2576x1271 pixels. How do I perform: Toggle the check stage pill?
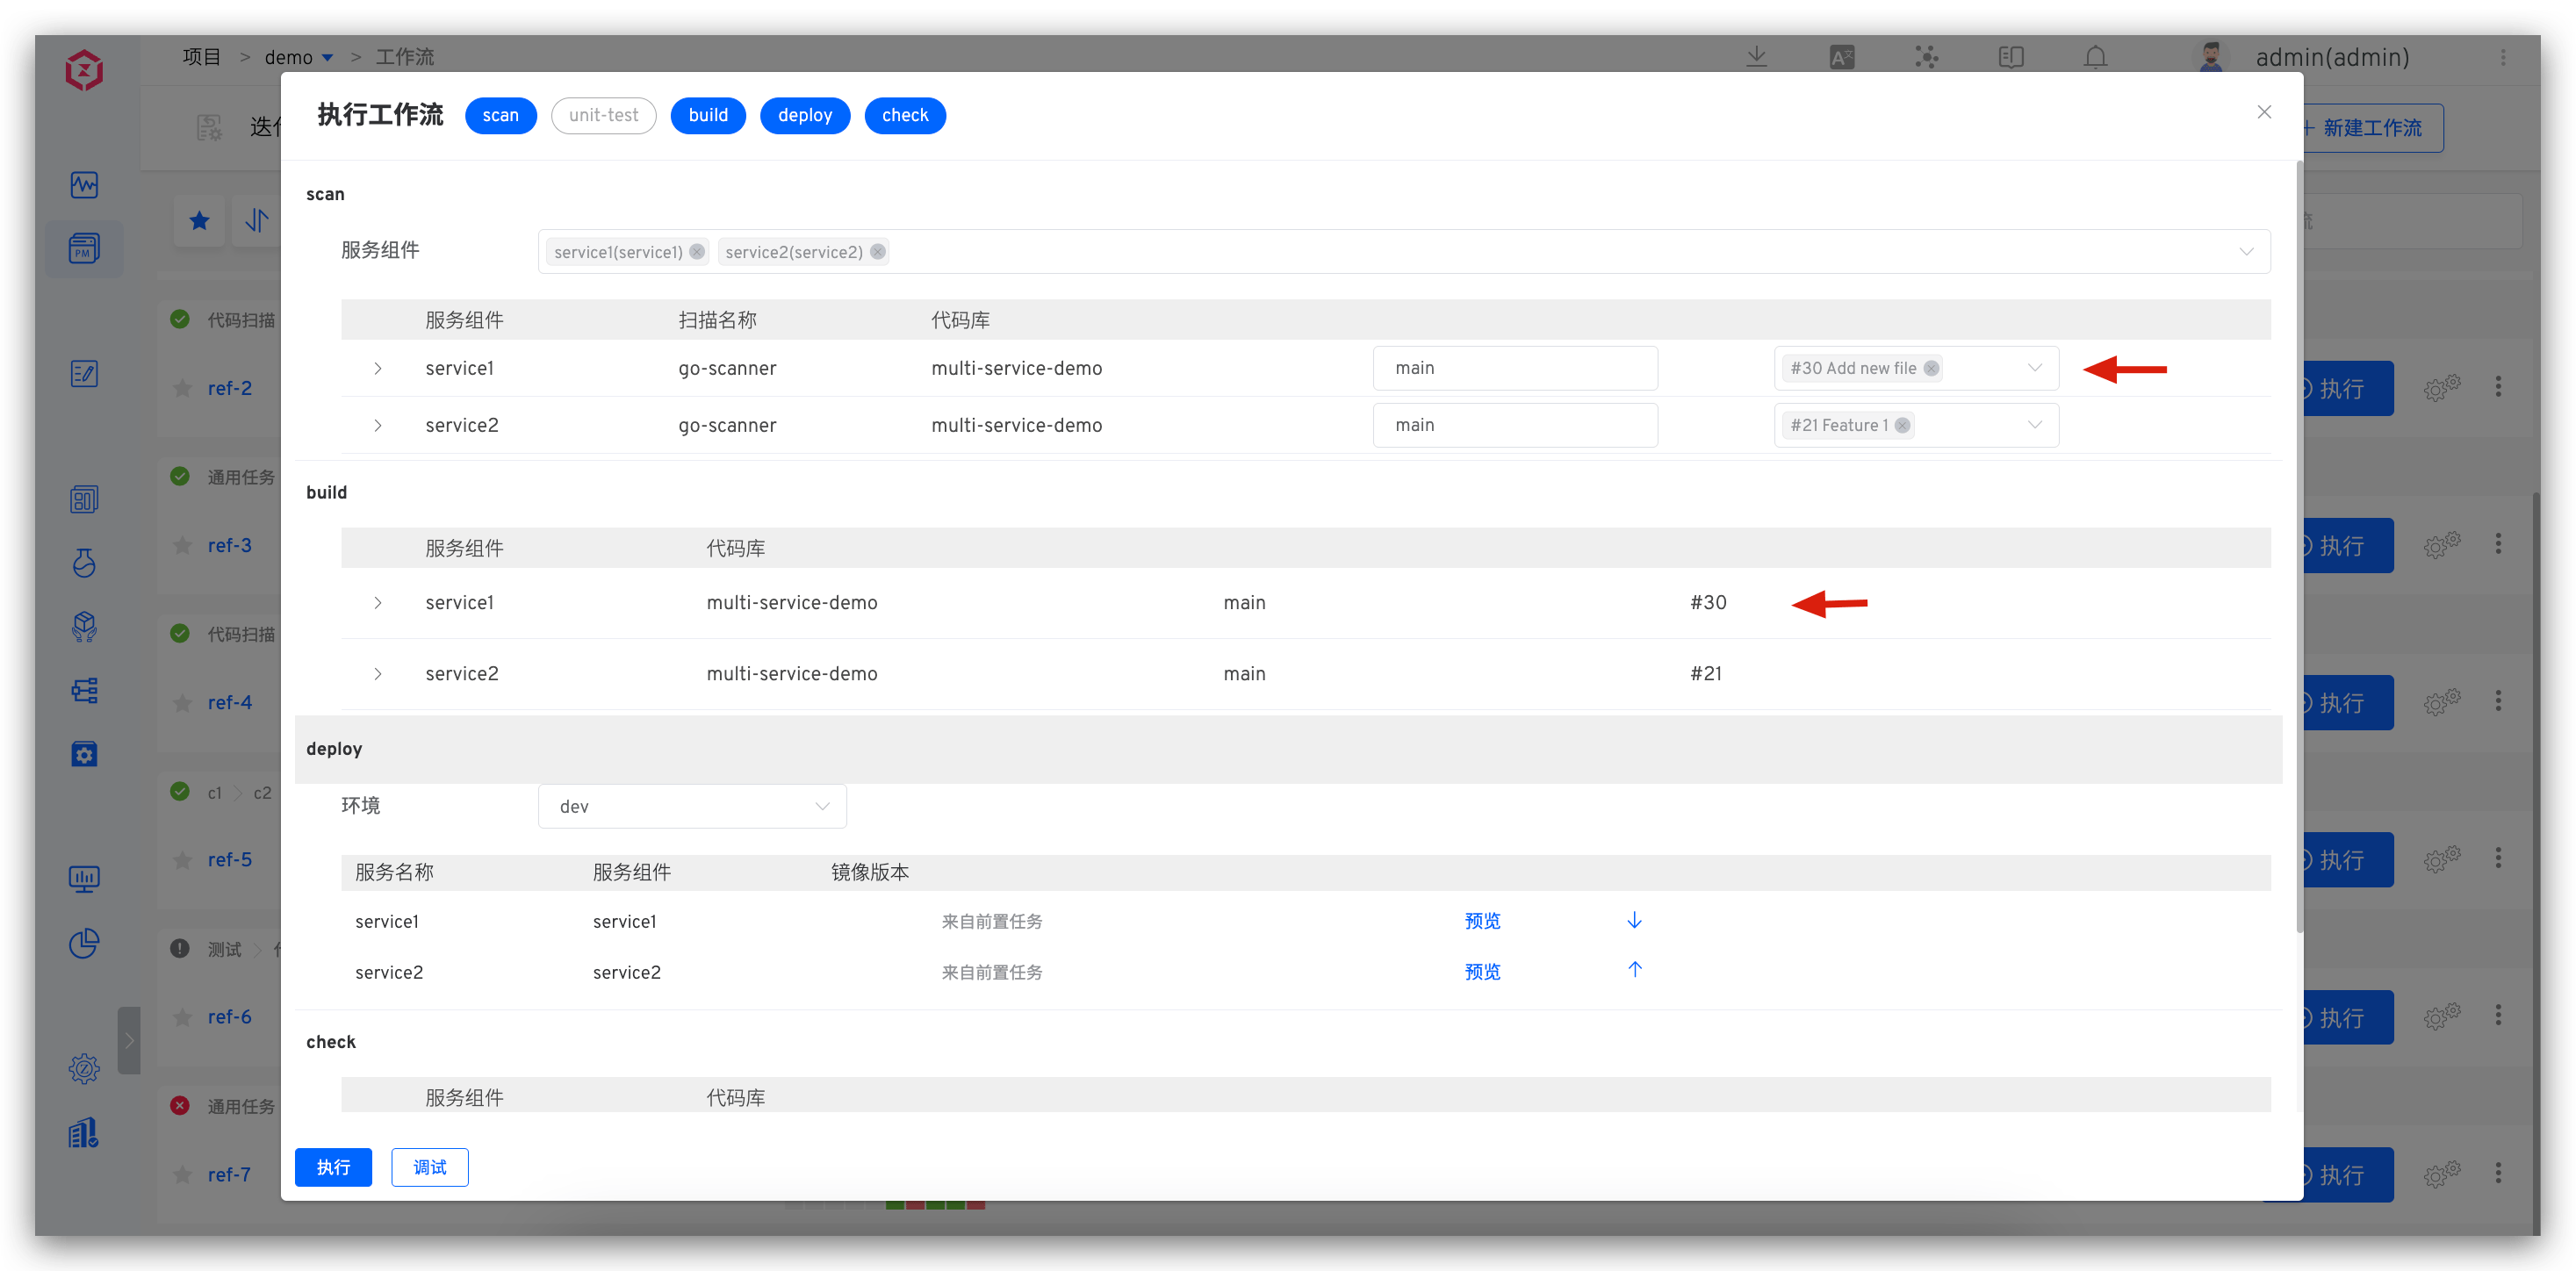click(905, 115)
